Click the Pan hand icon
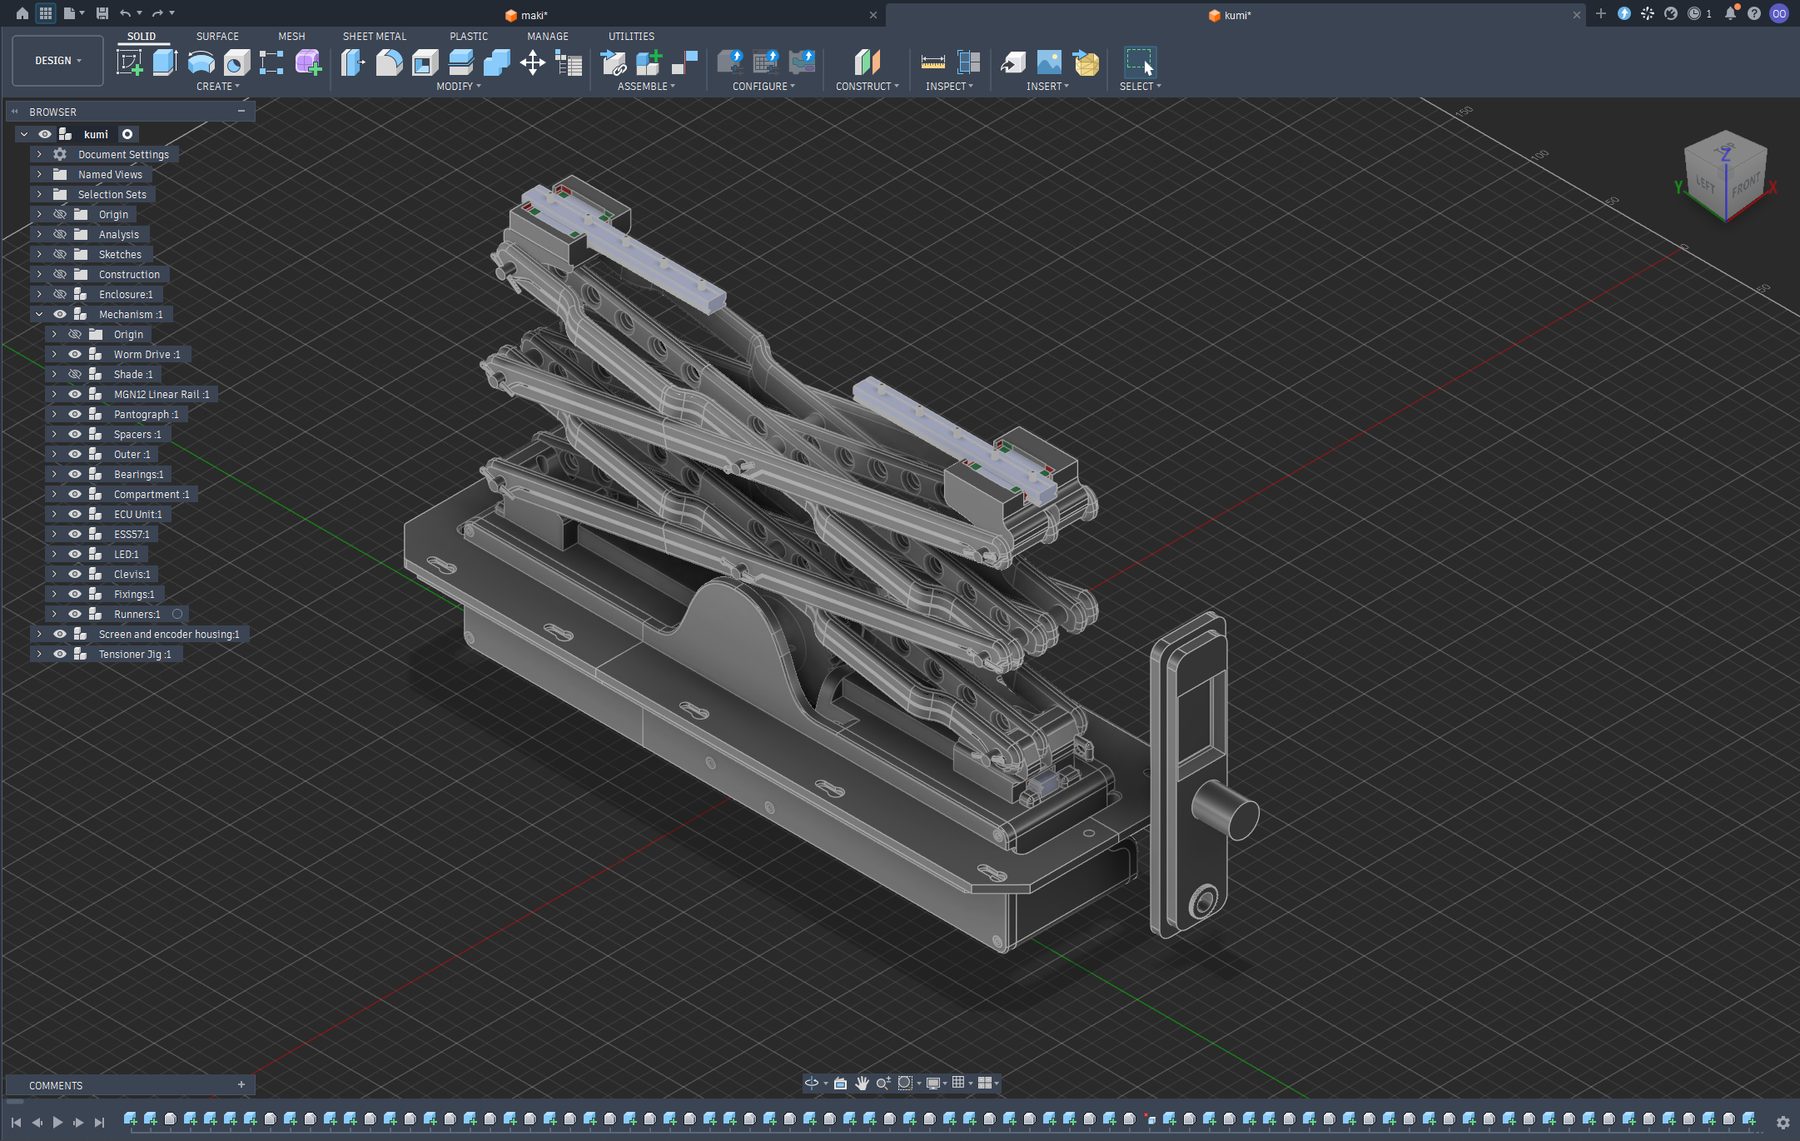1800x1141 pixels. click(861, 1083)
